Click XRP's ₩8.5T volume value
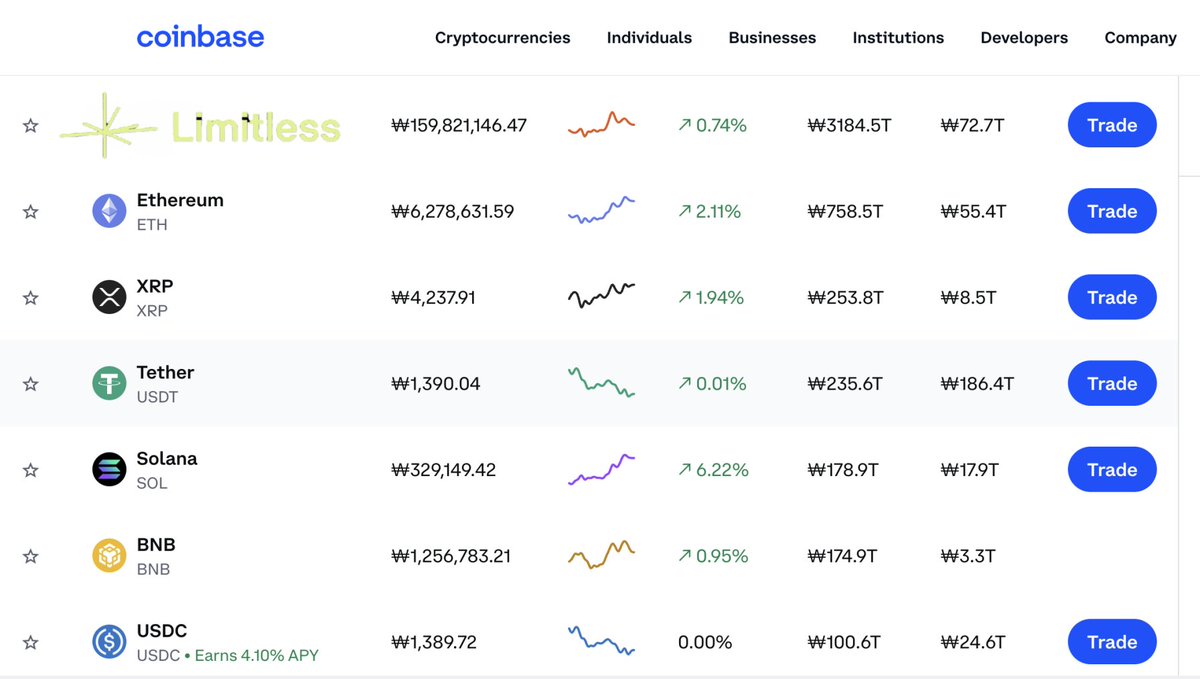The width and height of the screenshot is (1200, 679). click(x=968, y=297)
